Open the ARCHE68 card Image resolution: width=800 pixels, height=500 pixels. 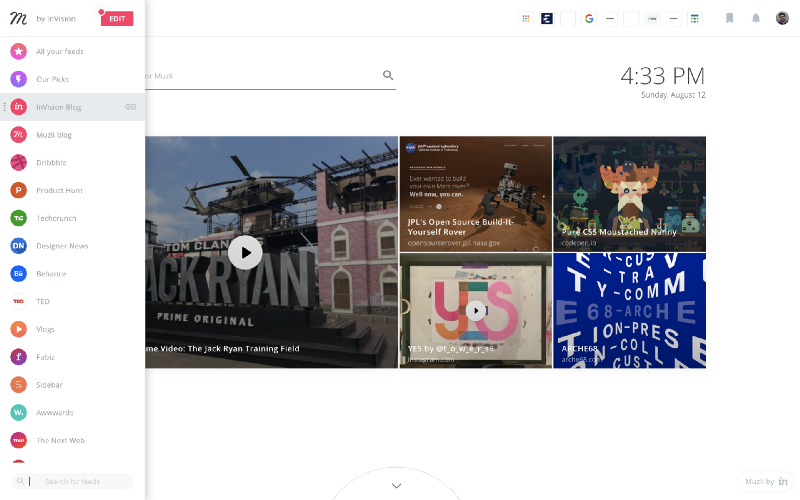coord(630,310)
